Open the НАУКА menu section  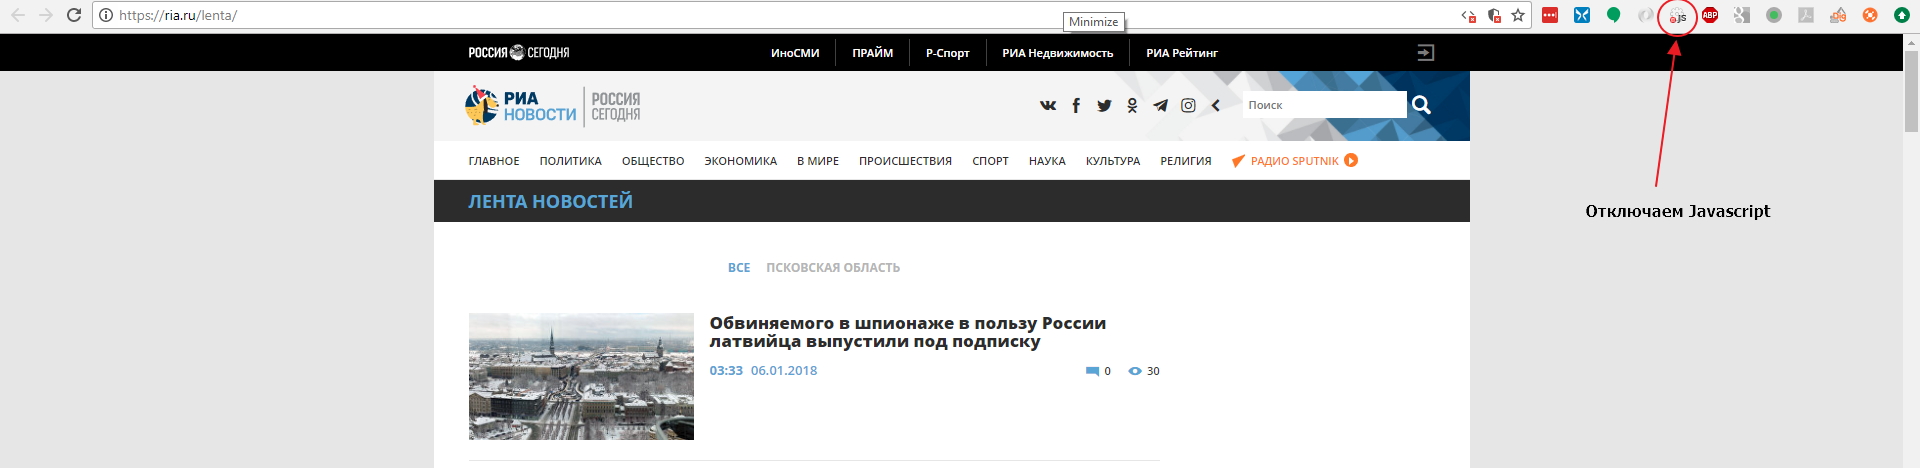point(1047,161)
